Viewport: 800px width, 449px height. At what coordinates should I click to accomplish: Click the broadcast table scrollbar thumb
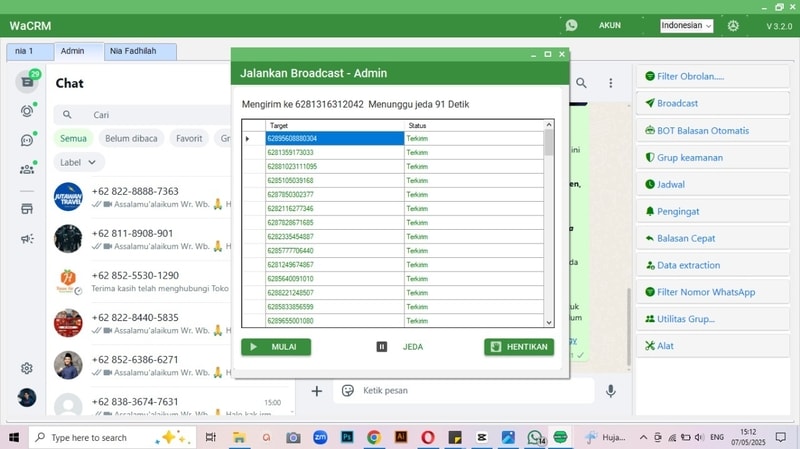click(x=549, y=142)
